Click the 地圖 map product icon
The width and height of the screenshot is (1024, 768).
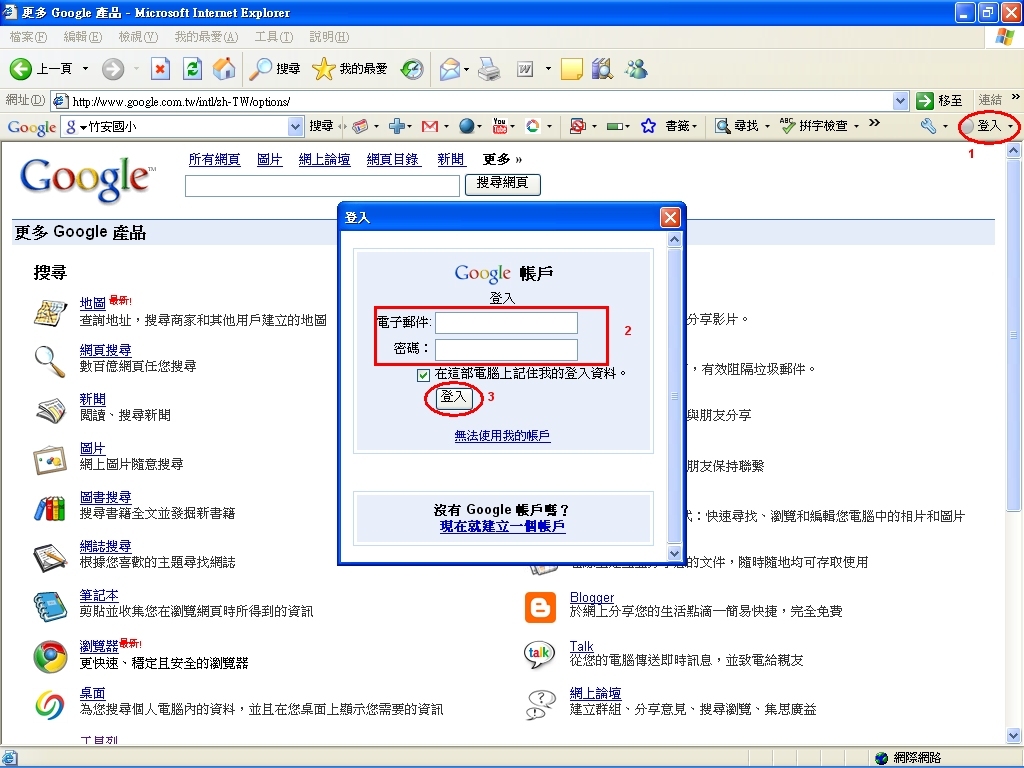pos(50,313)
